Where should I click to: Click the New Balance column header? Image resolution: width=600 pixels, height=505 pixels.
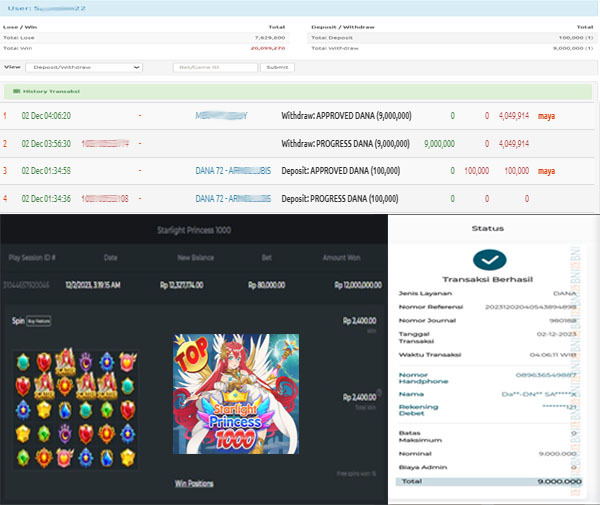click(x=196, y=258)
